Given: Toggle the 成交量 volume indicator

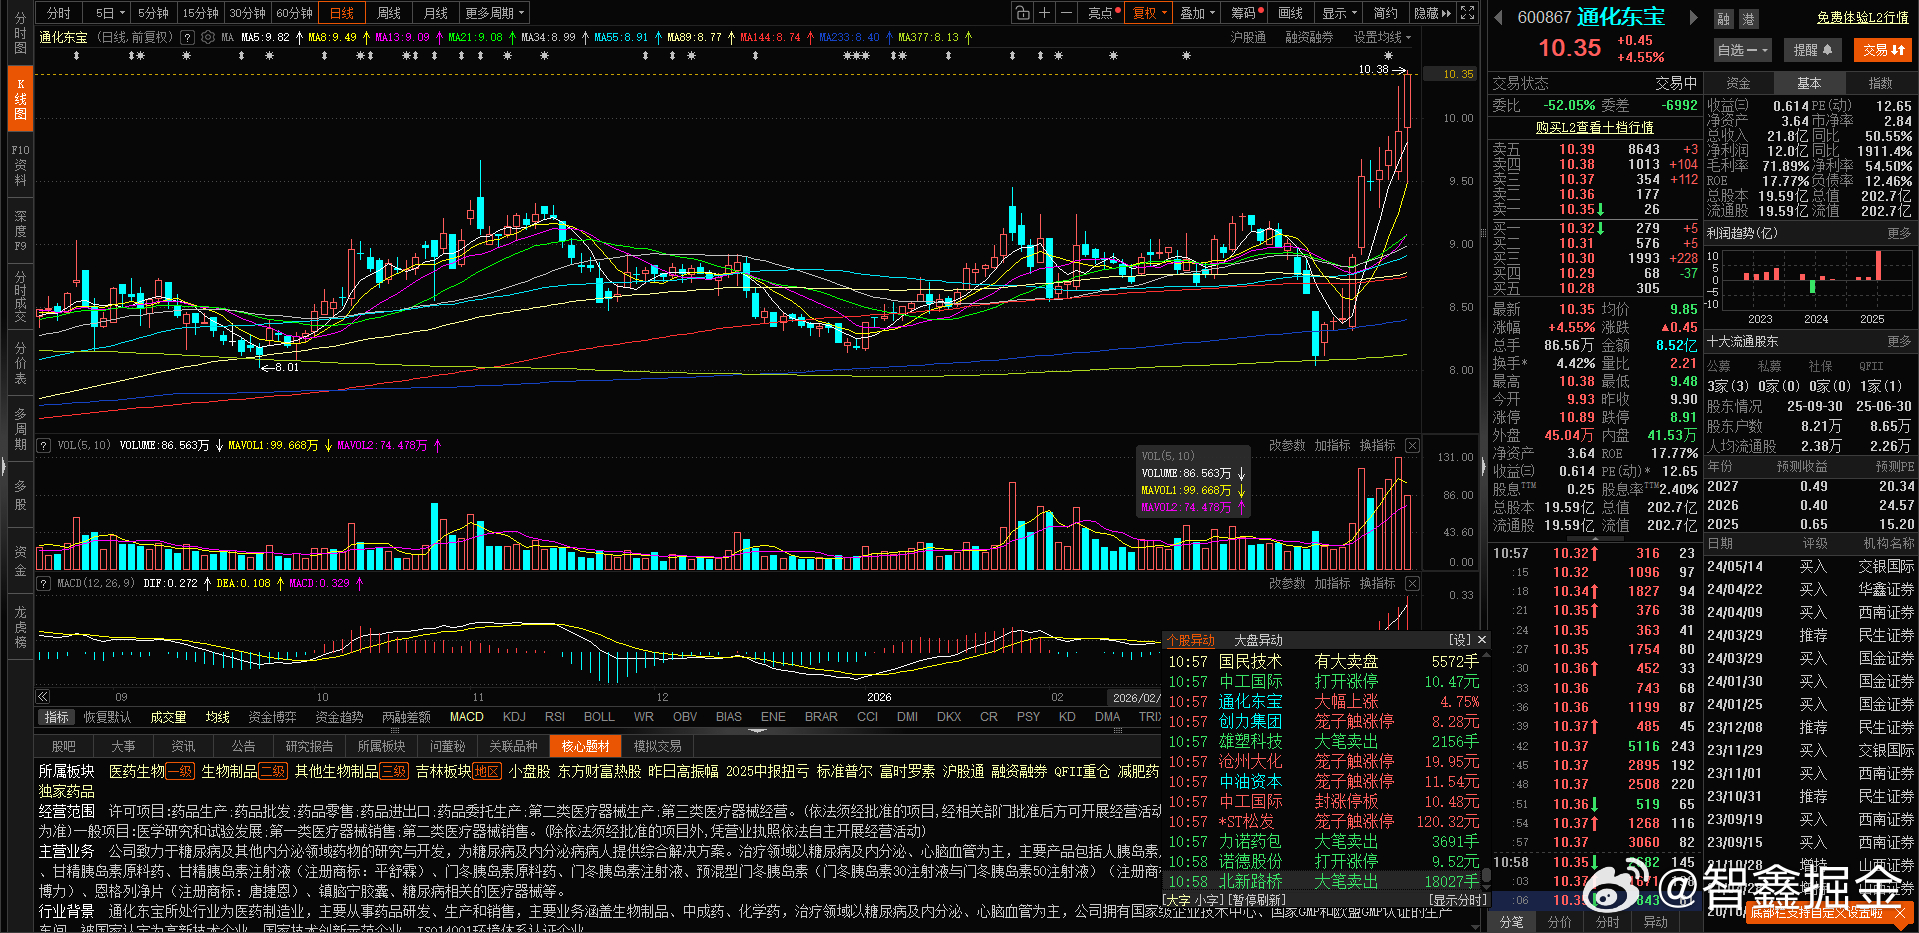Looking at the screenshot, I should pyautogui.click(x=168, y=717).
